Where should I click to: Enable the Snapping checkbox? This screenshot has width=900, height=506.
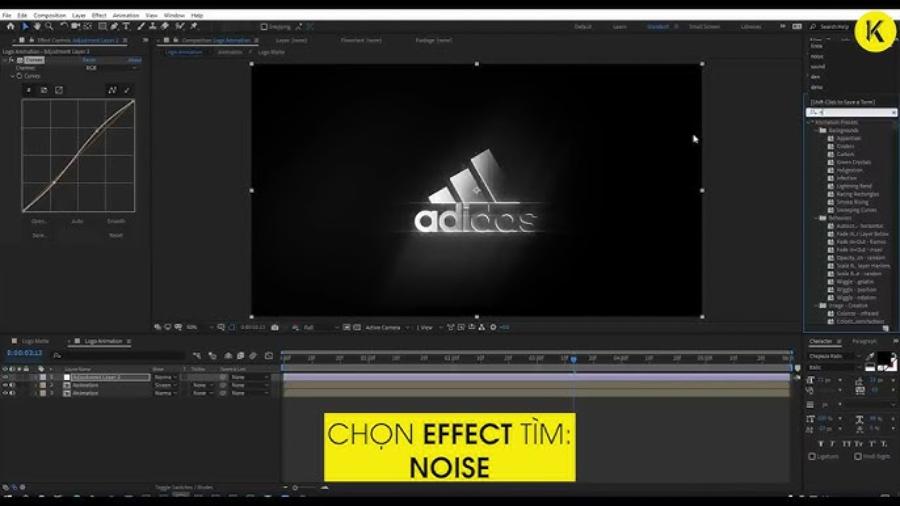click(264, 27)
